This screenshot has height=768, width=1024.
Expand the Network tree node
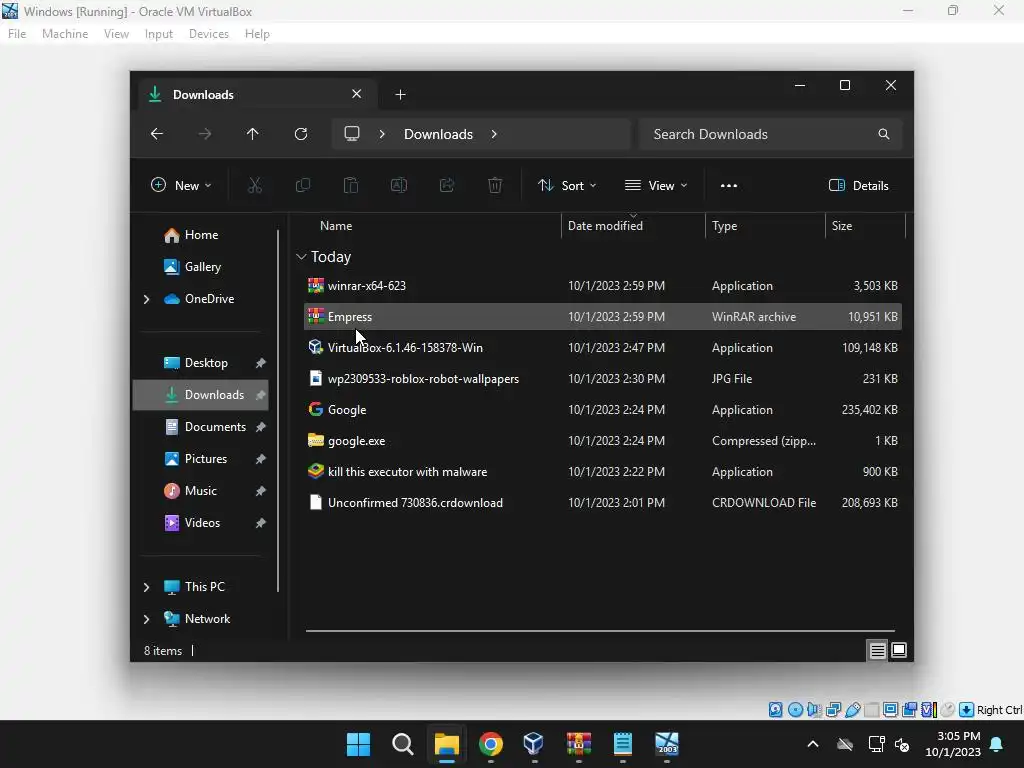coord(146,619)
